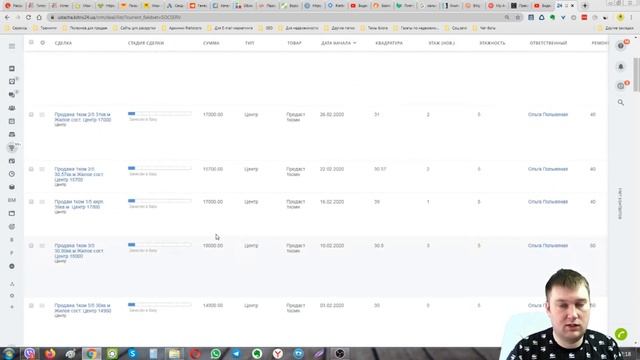Open OBS Studio from the taskbar
640x360 pixels.
(x=340, y=353)
